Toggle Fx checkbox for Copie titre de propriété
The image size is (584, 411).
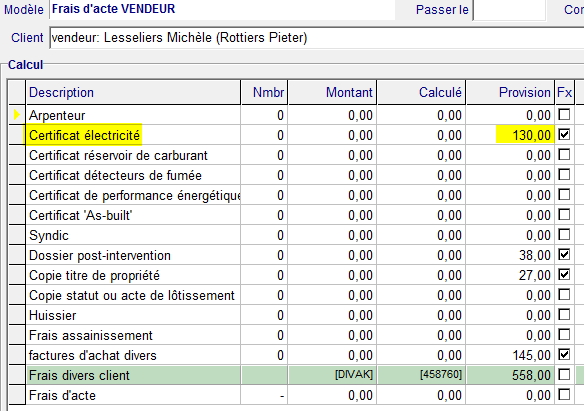pos(564,275)
